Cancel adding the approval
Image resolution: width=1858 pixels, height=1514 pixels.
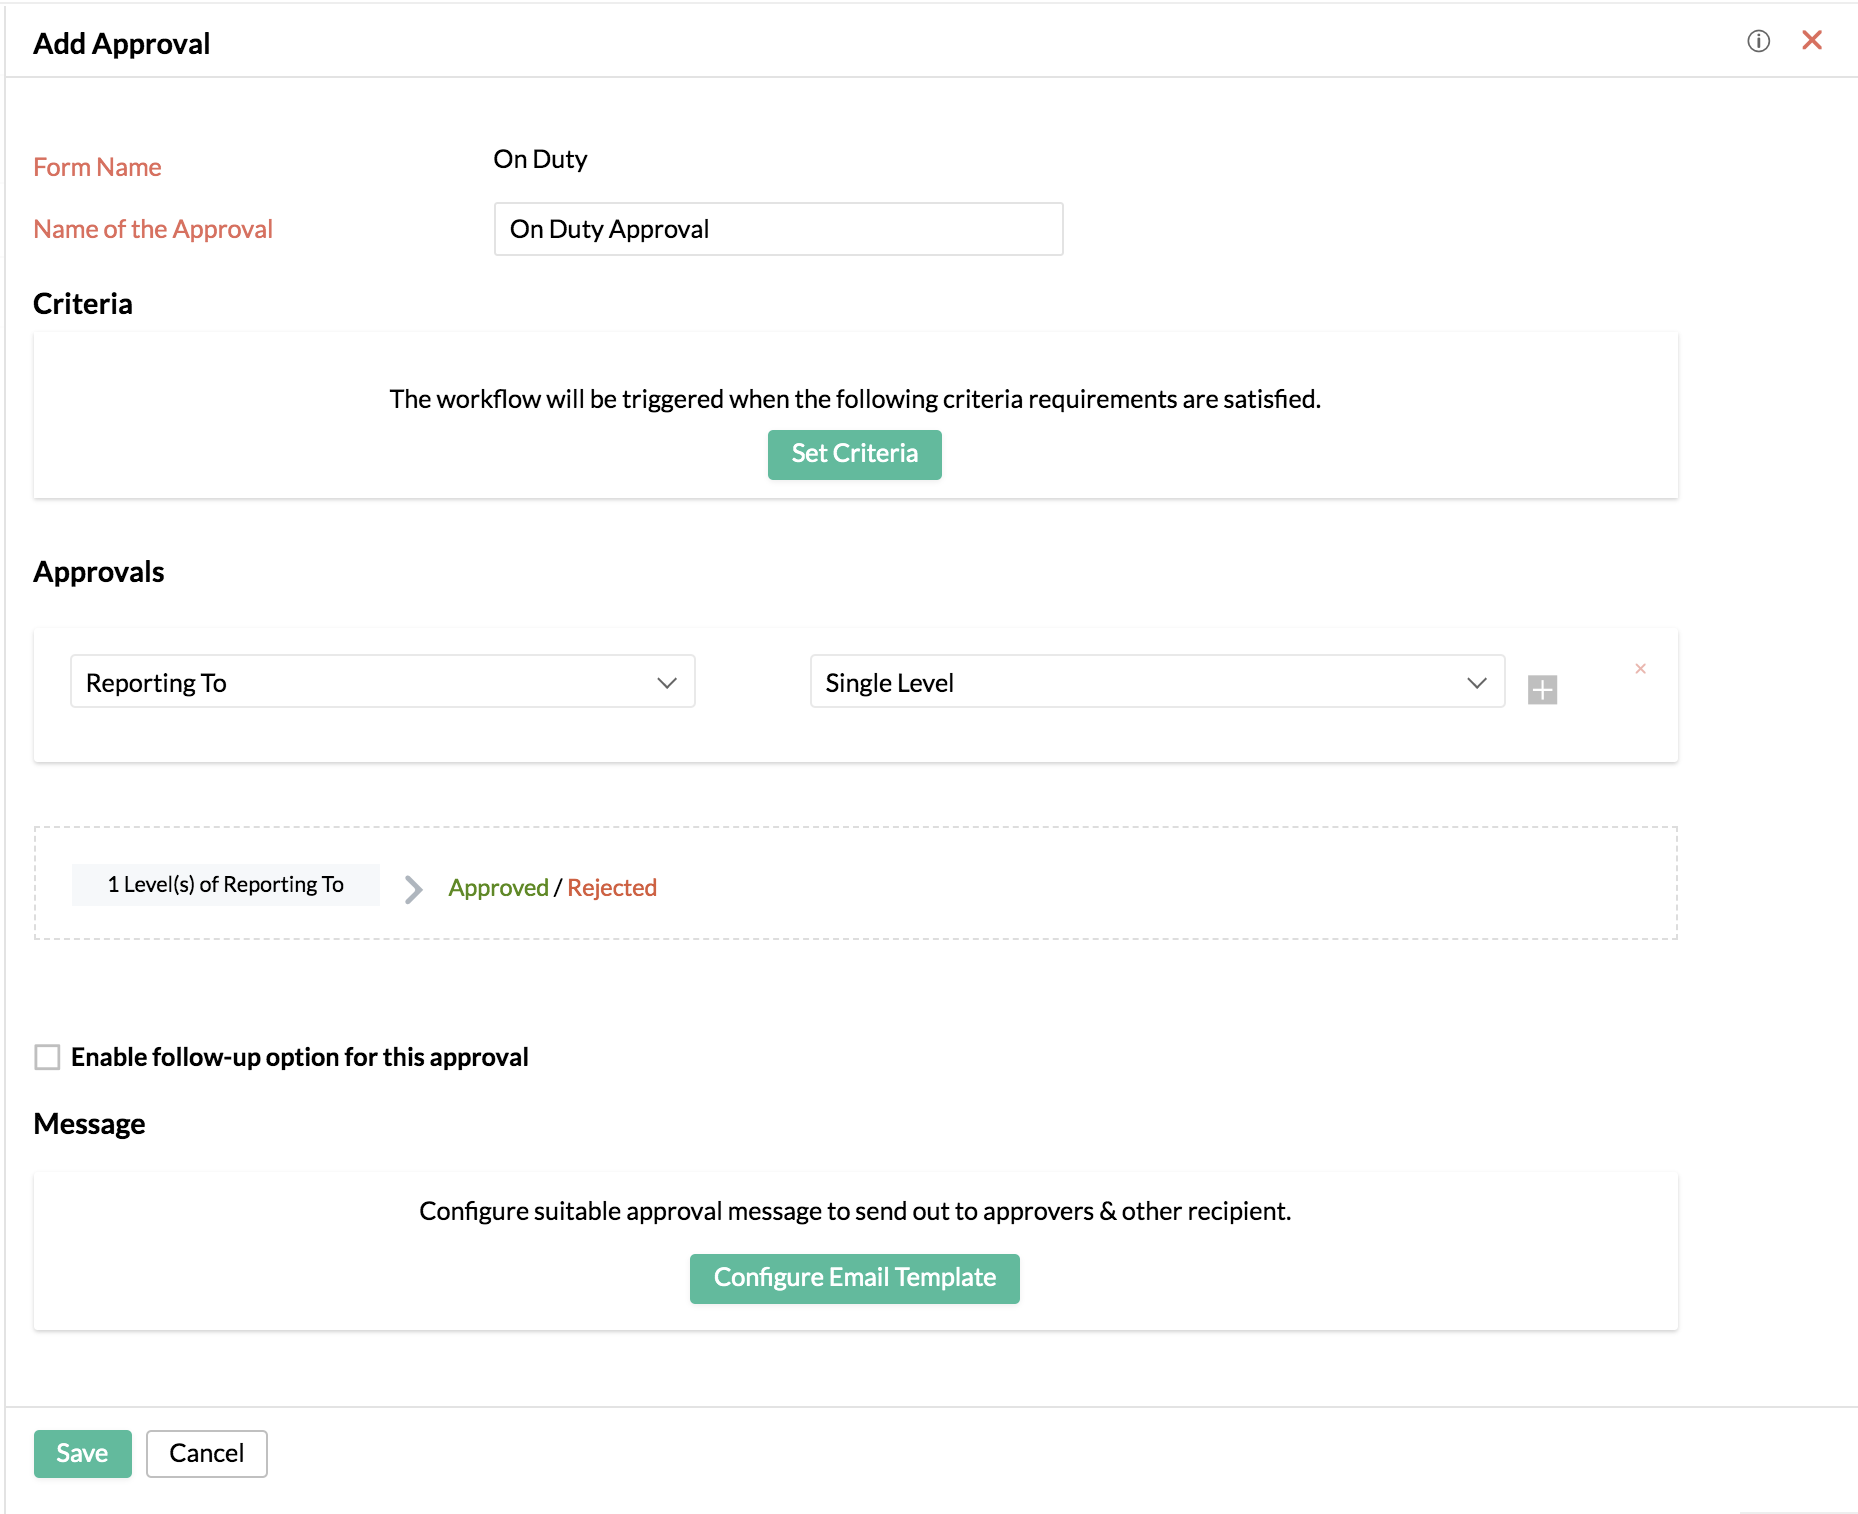tap(206, 1453)
